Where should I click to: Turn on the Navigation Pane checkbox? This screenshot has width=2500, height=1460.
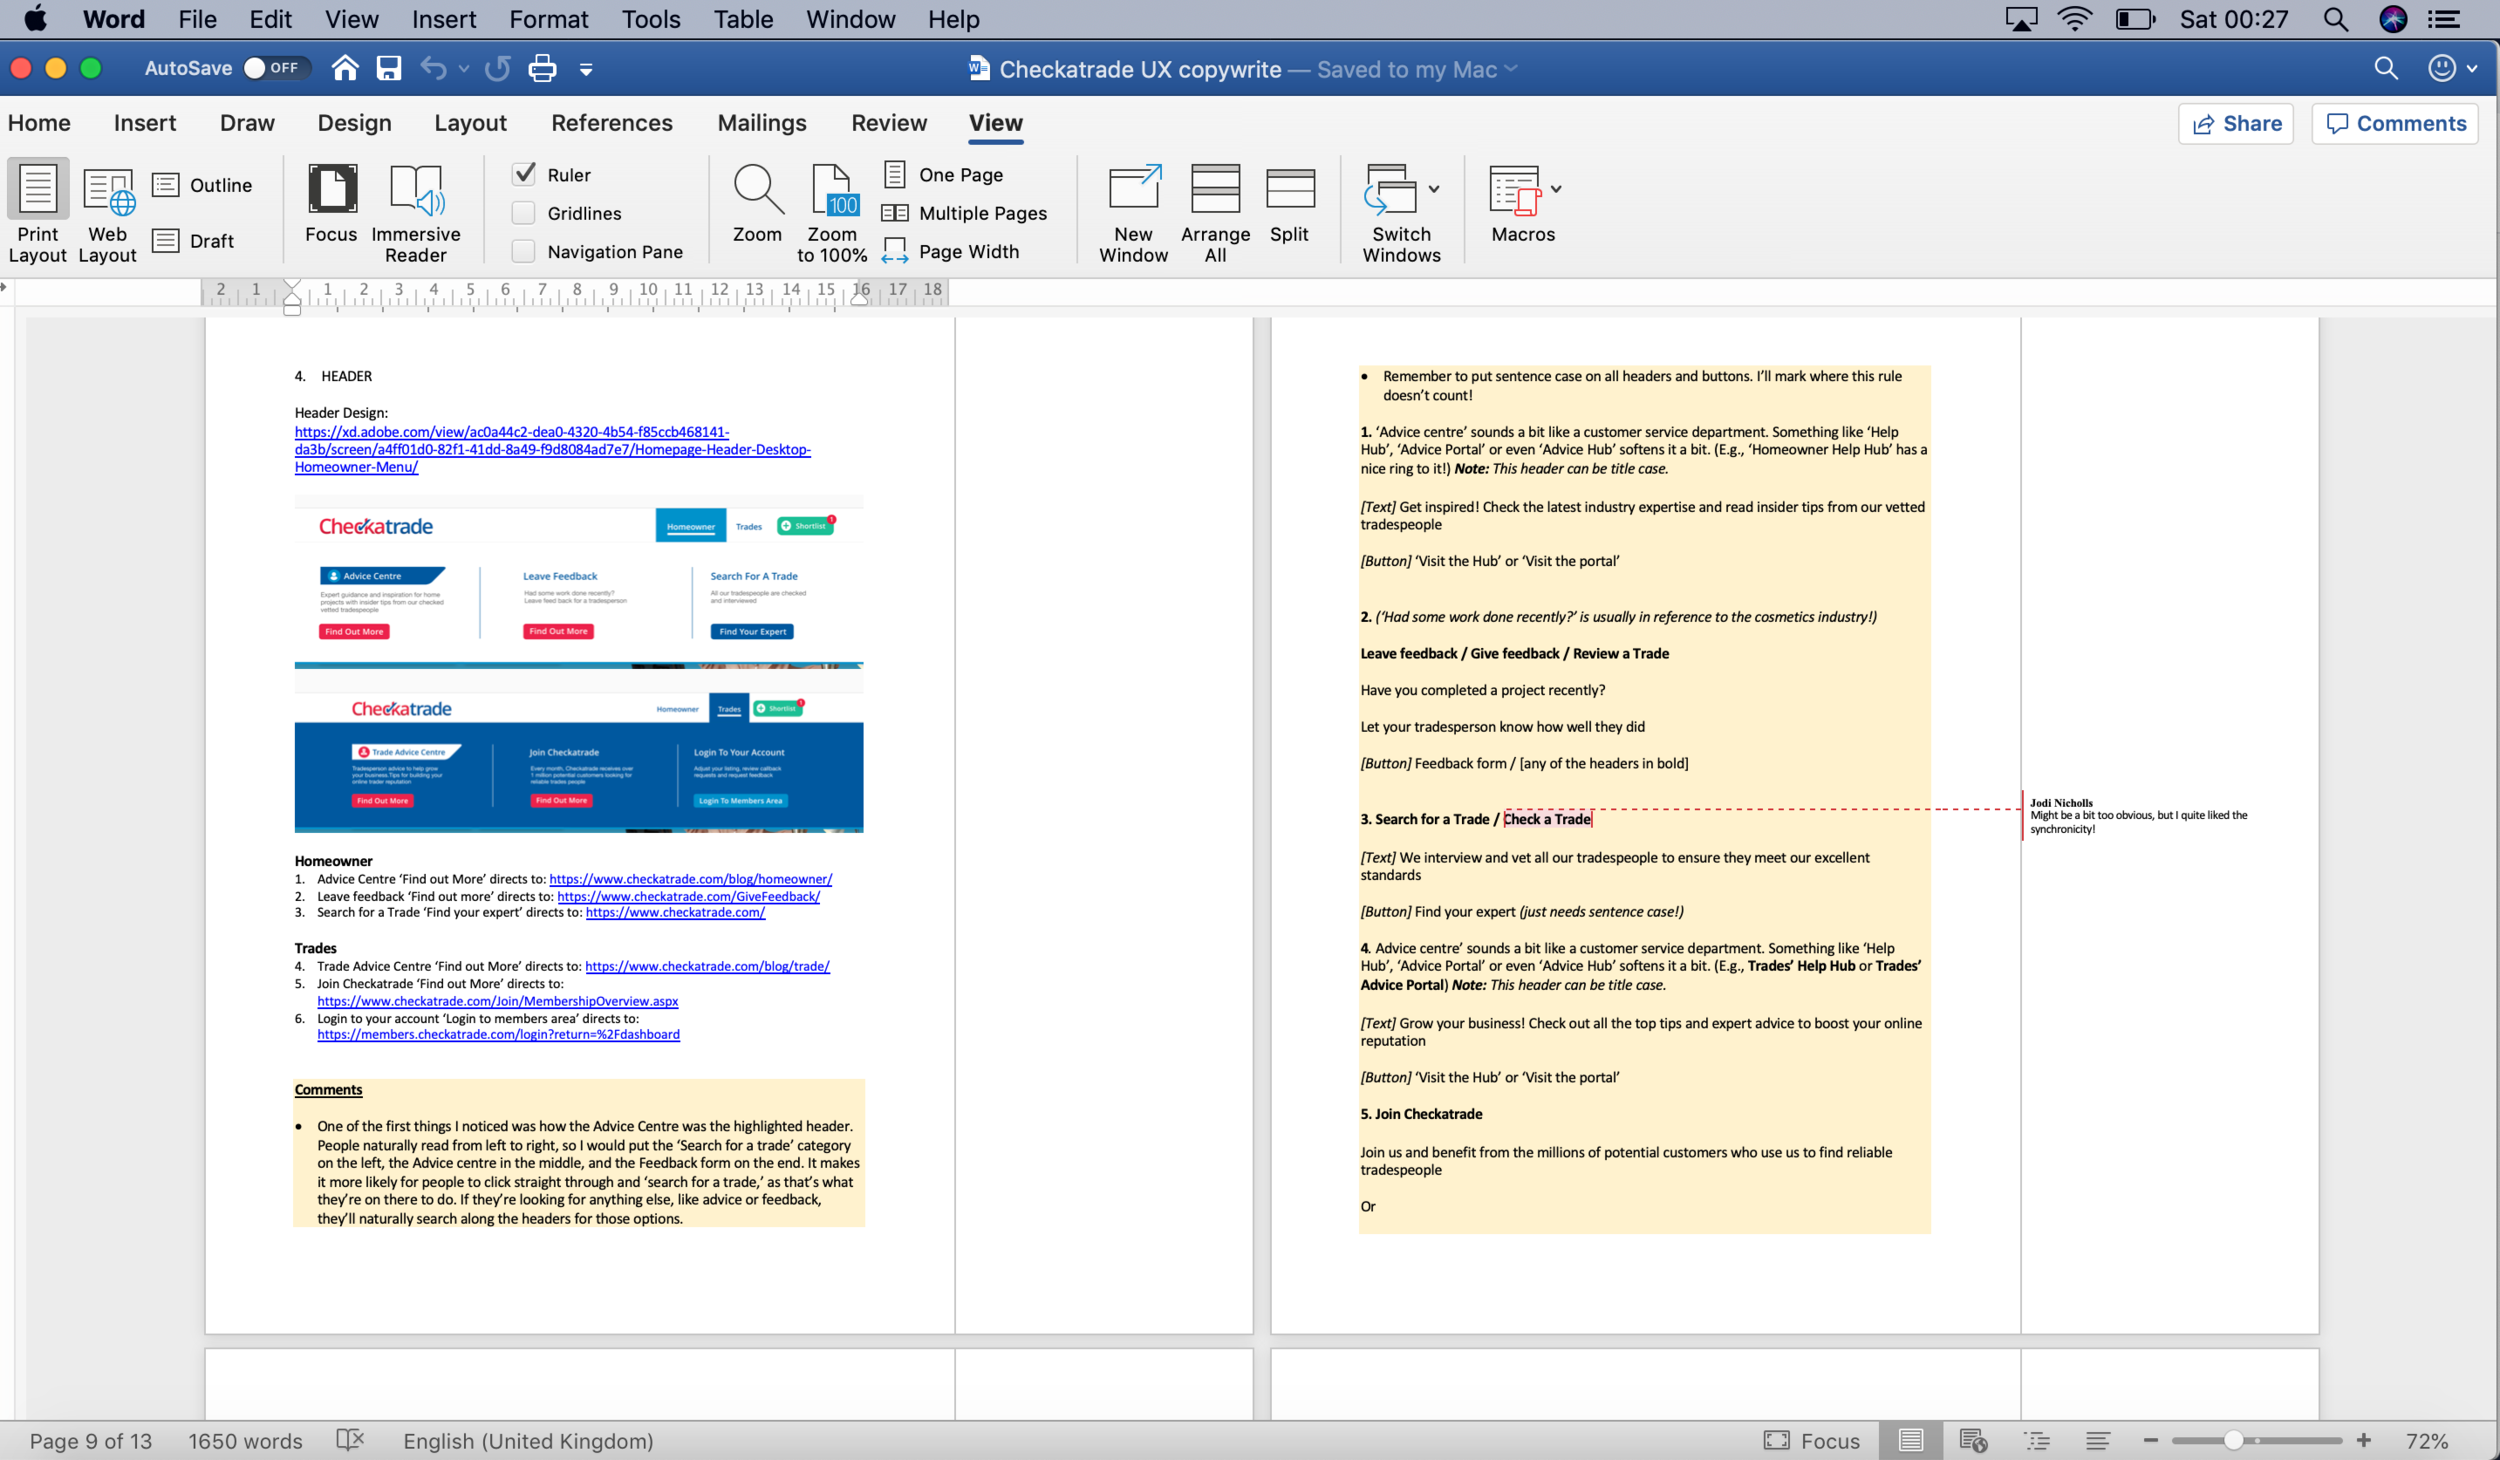coord(524,251)
